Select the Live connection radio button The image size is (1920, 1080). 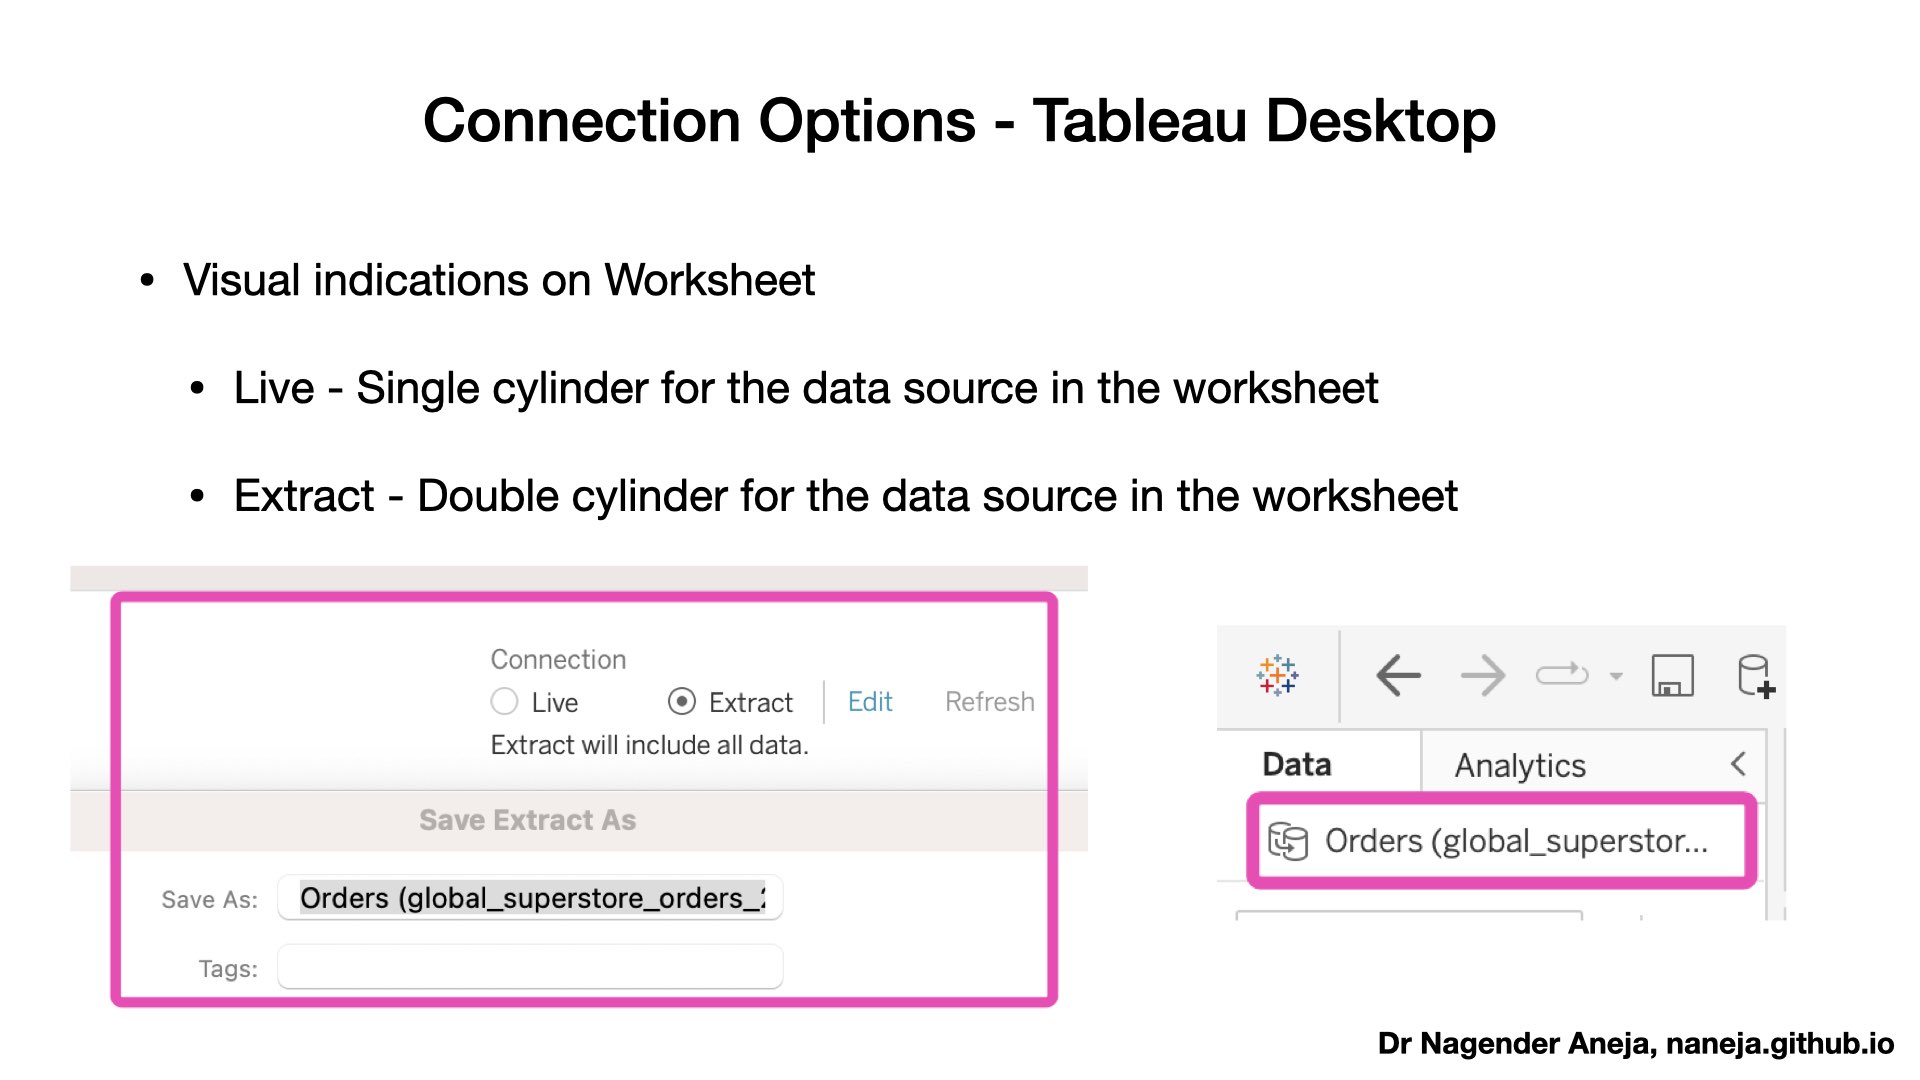(505, 702)
